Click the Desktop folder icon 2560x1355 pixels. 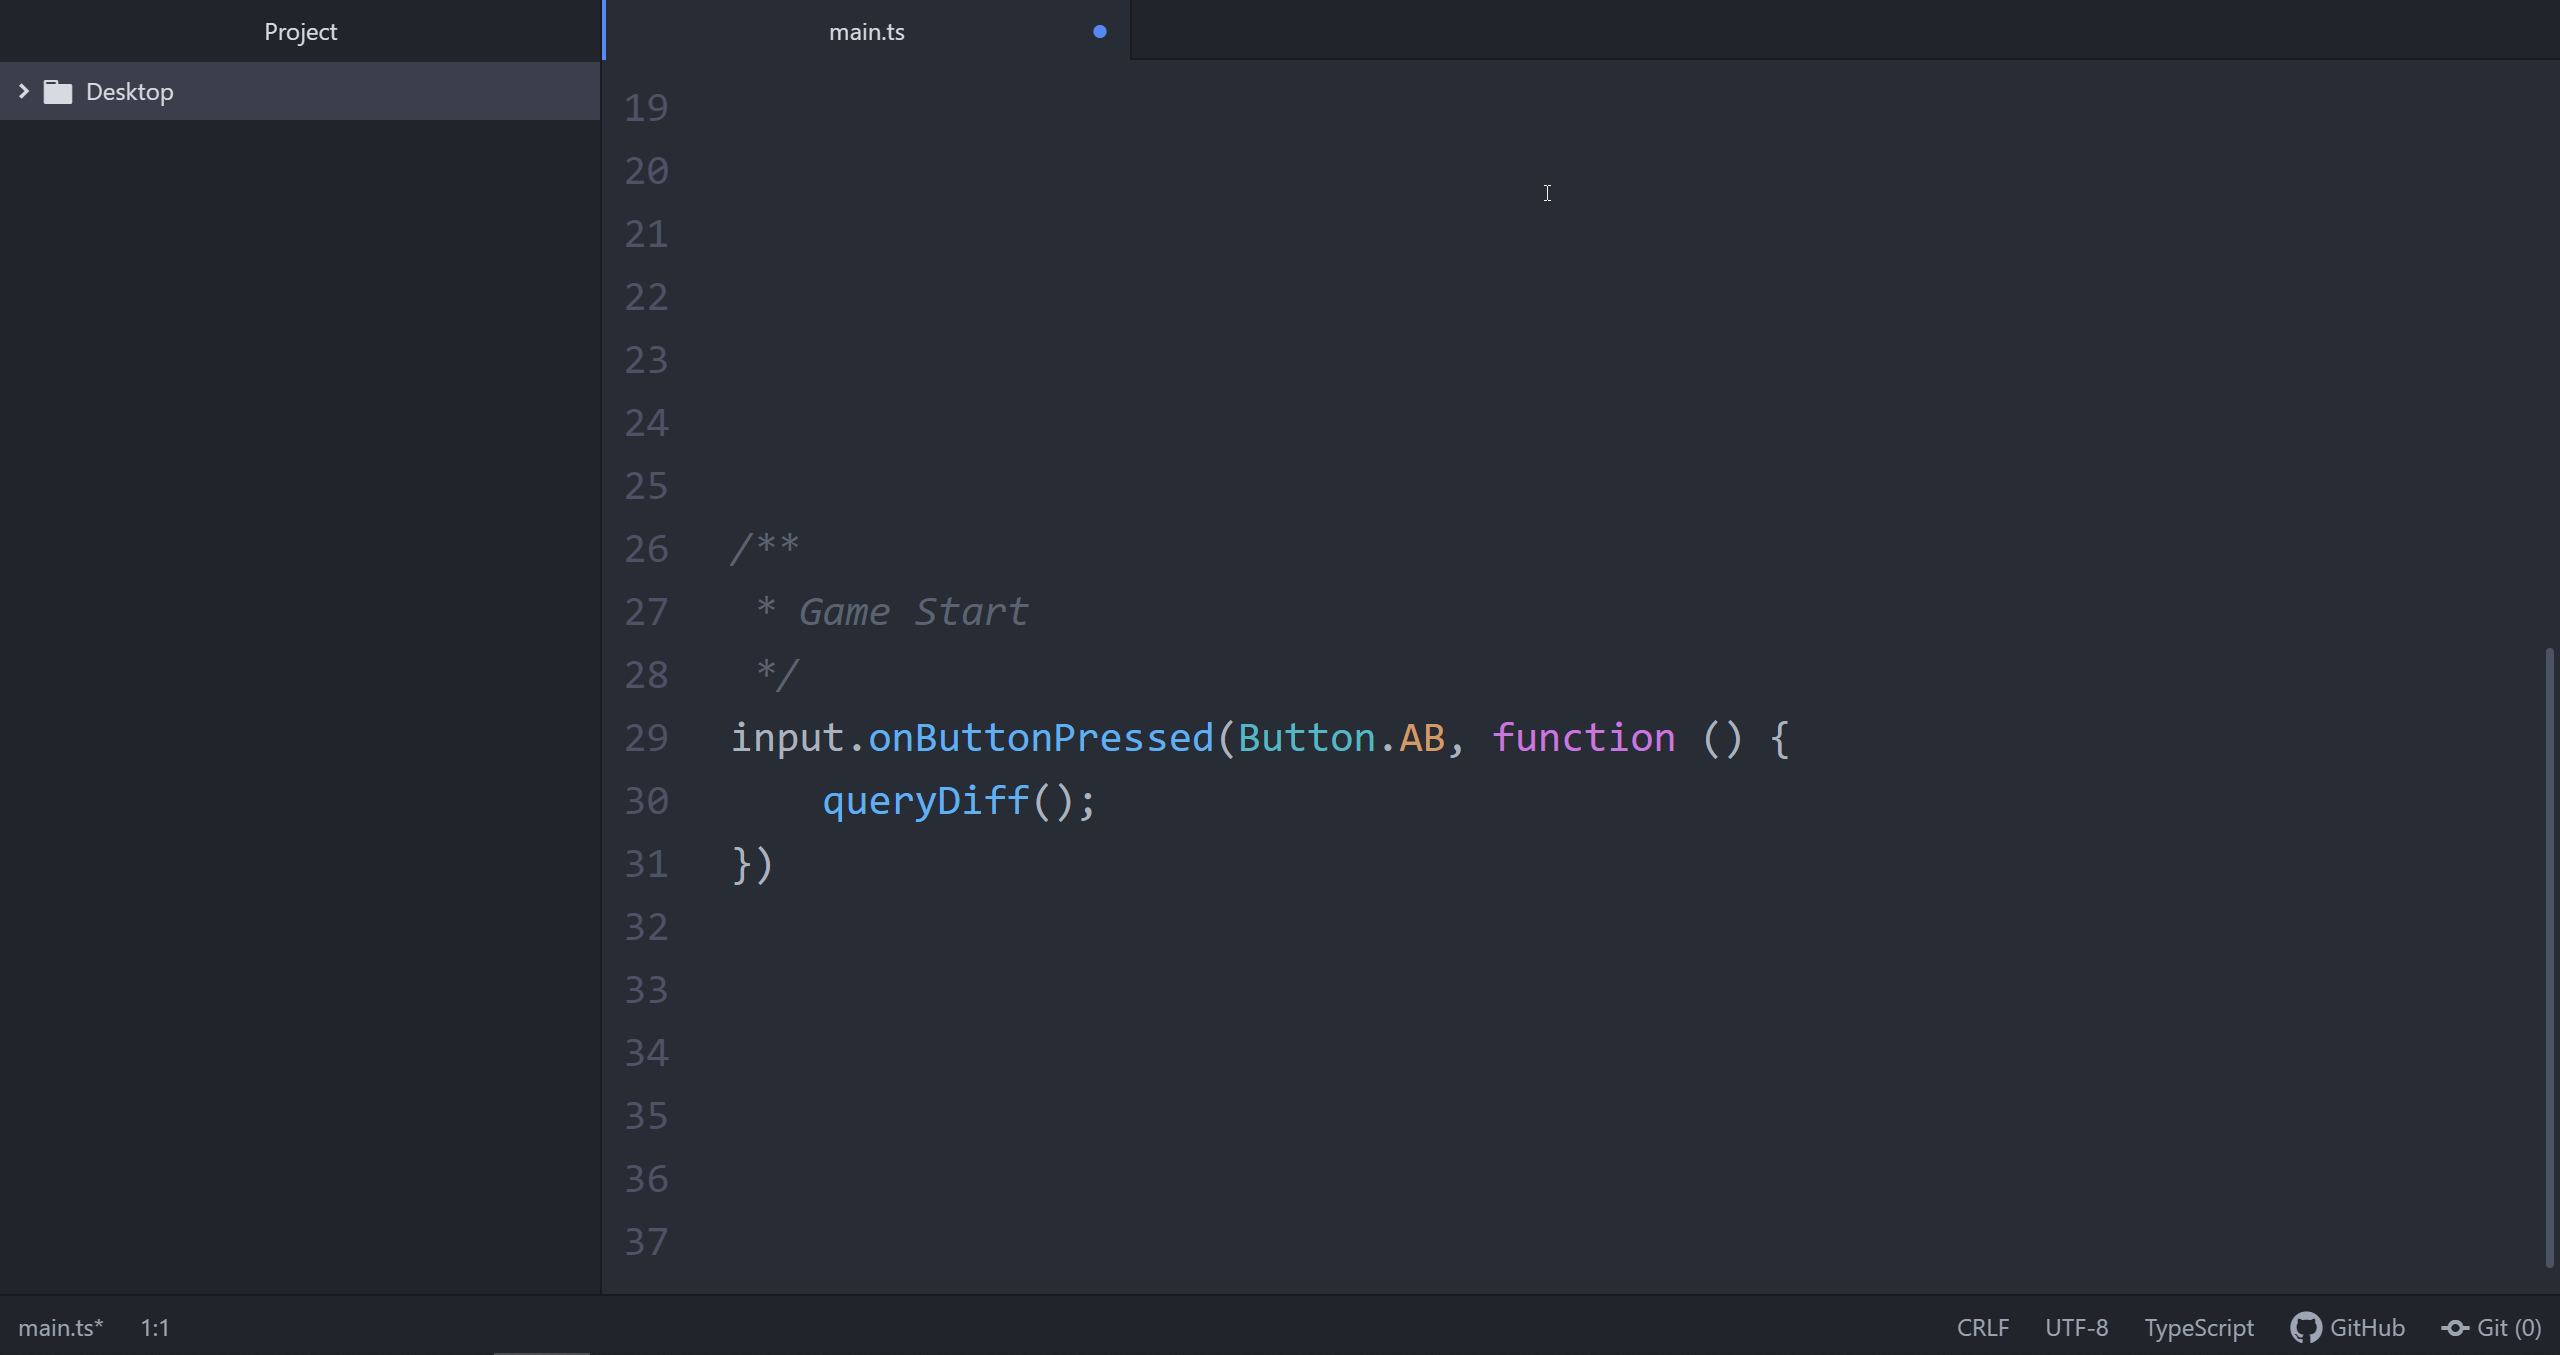point(58,92)
